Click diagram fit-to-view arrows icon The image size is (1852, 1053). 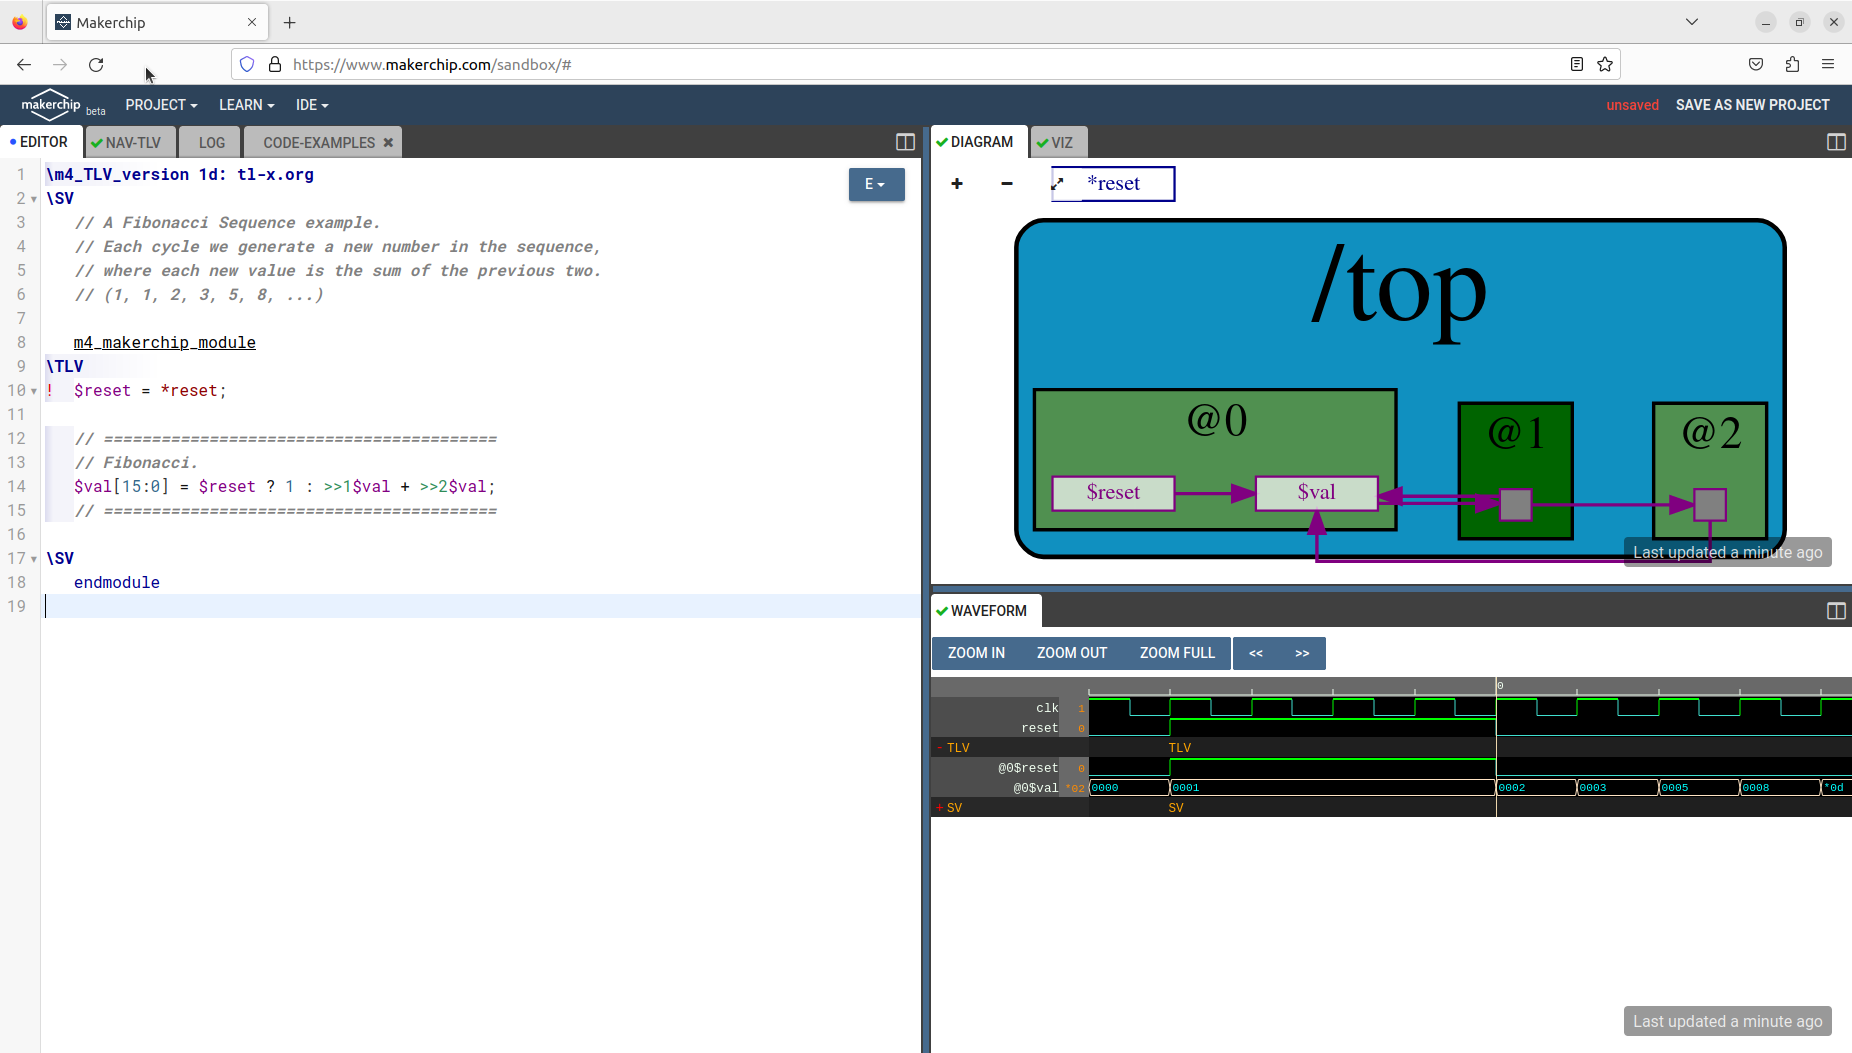point(1058,184)
